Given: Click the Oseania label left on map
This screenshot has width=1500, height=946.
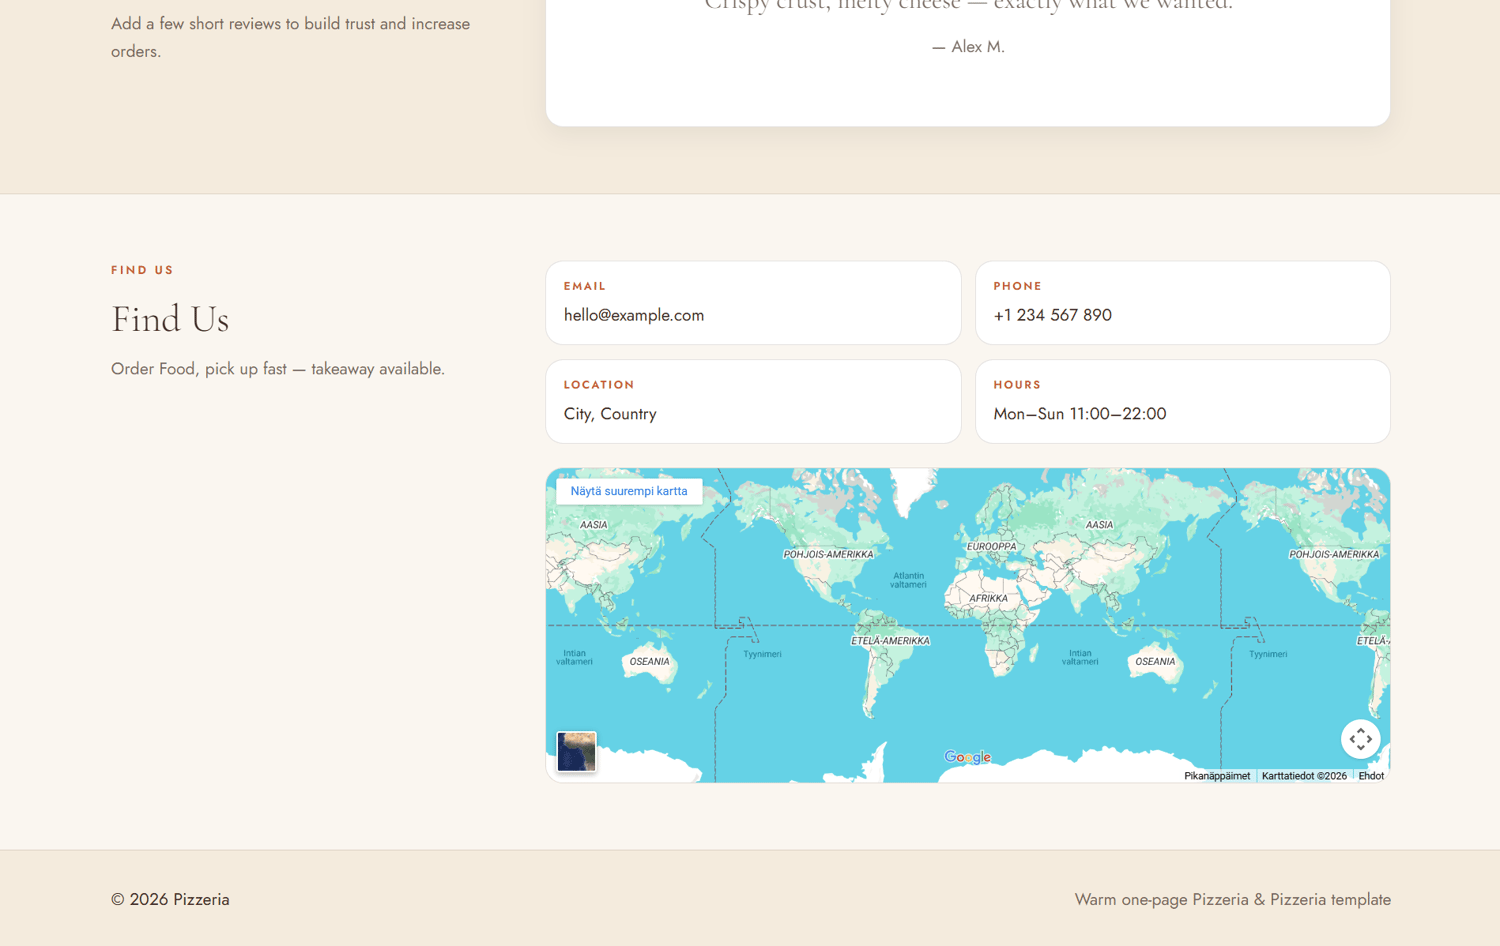Looking at the screenshot, I should click(x=649, y=662).
